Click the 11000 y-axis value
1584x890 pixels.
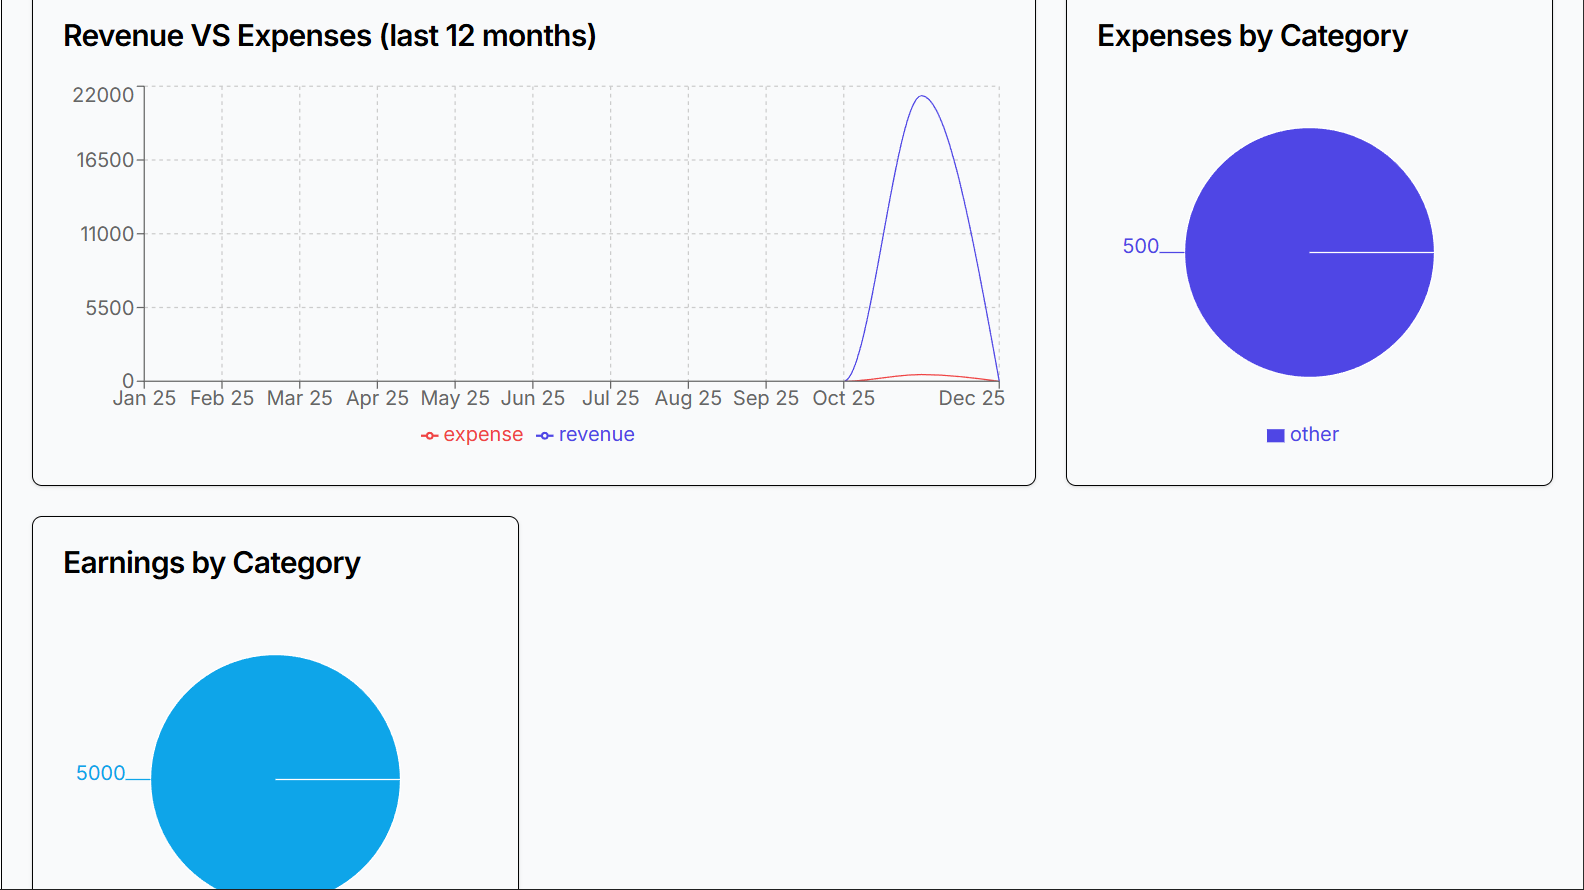(x=107, y=234)
